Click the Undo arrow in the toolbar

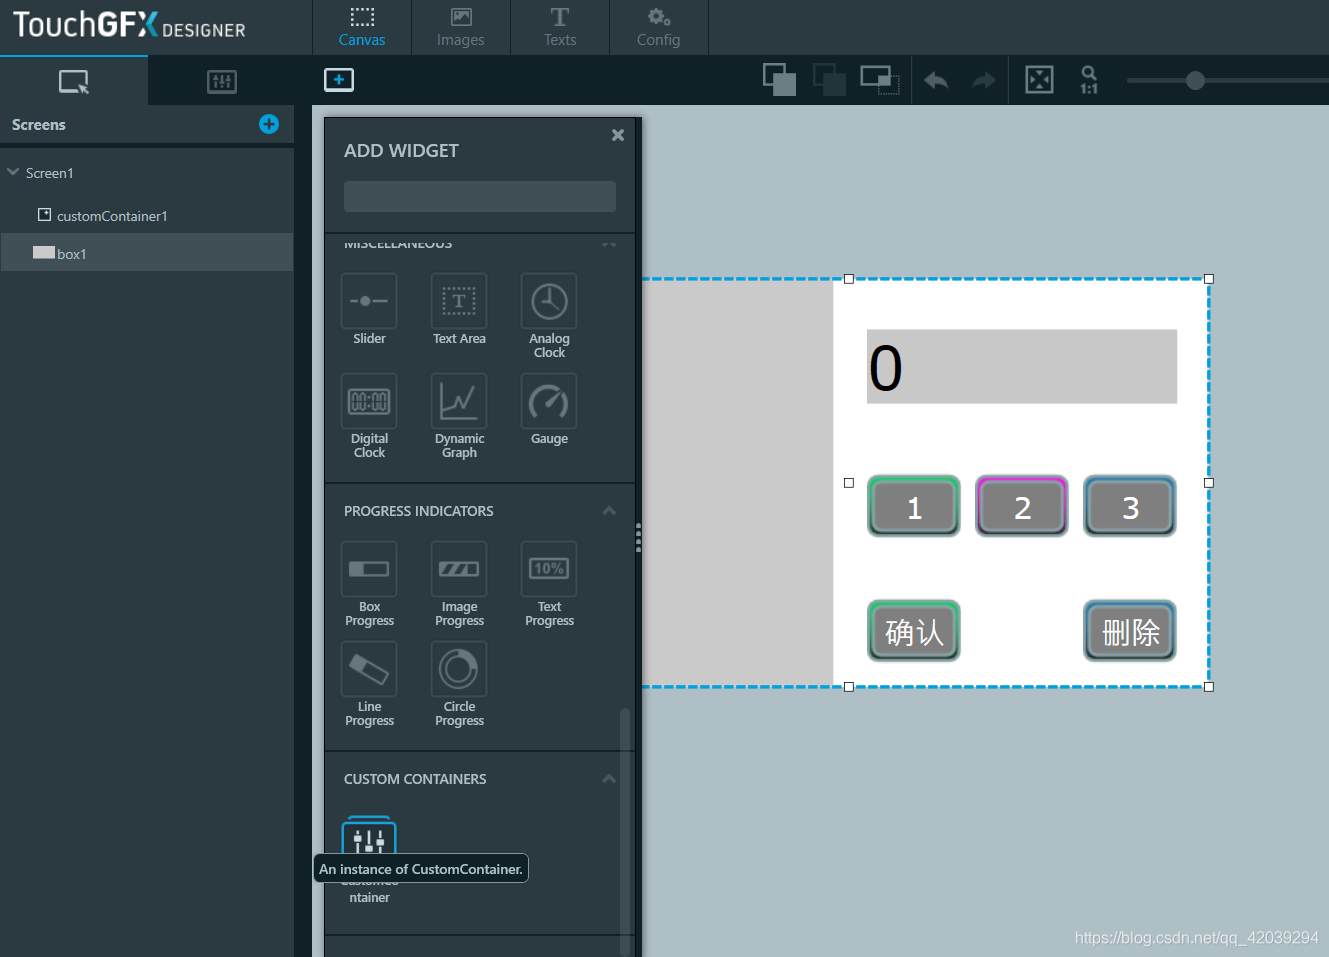(x=935, y=79)
